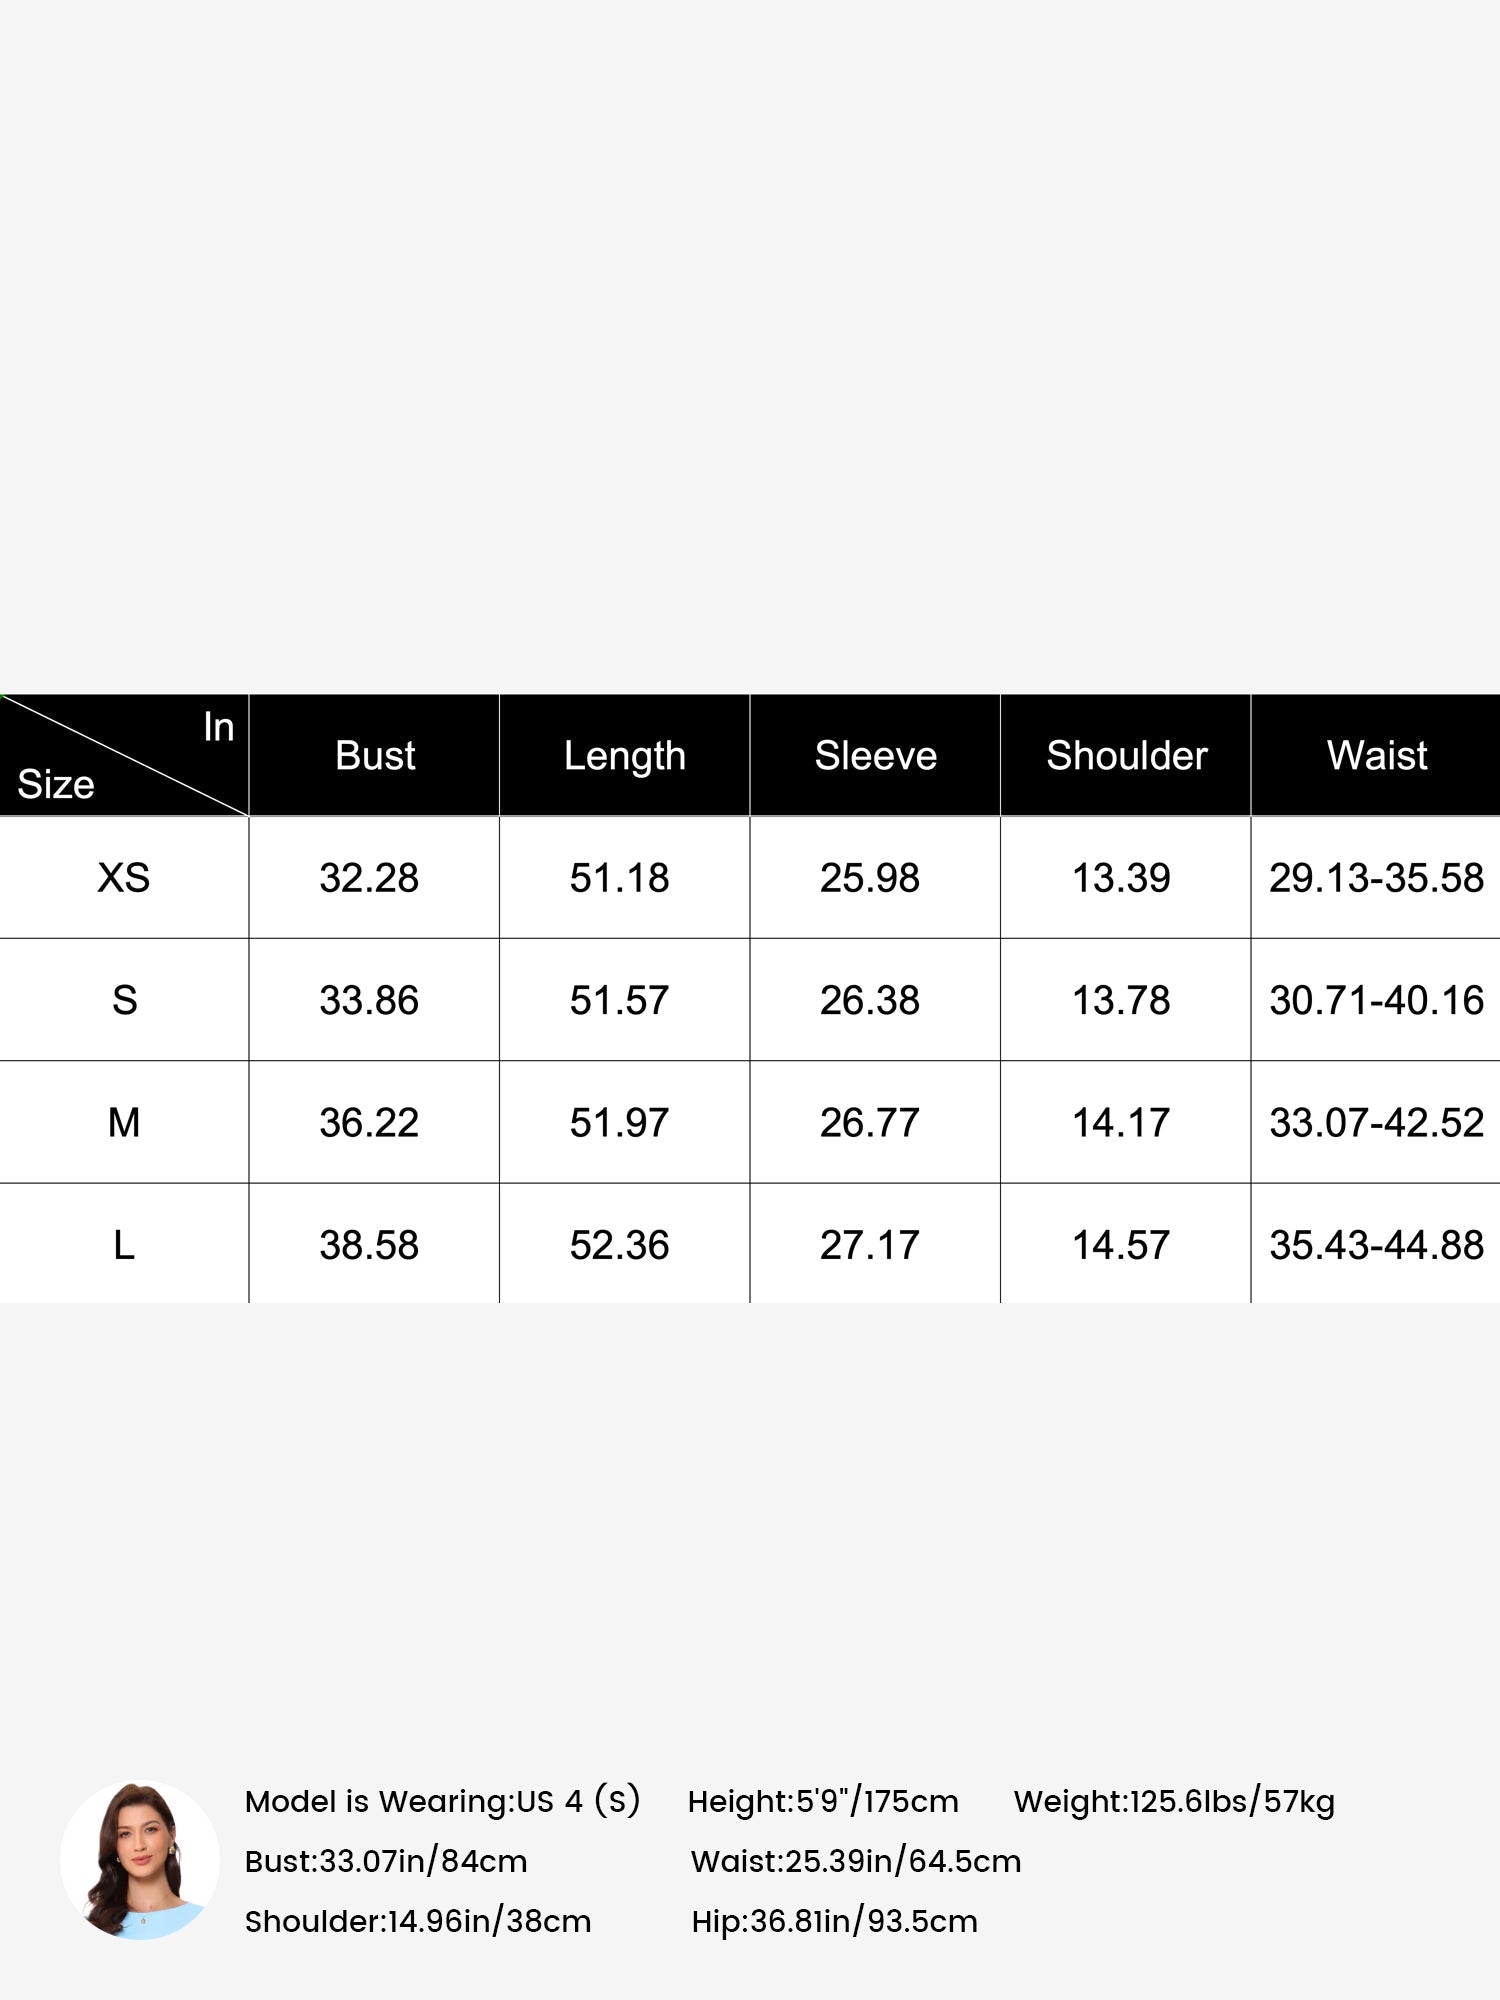Image resolution: width=1500 pixels, height=2000 pixels.
Task: Select the model Height 5'9"/175cm text
Action: click(x=823, y=1801)
